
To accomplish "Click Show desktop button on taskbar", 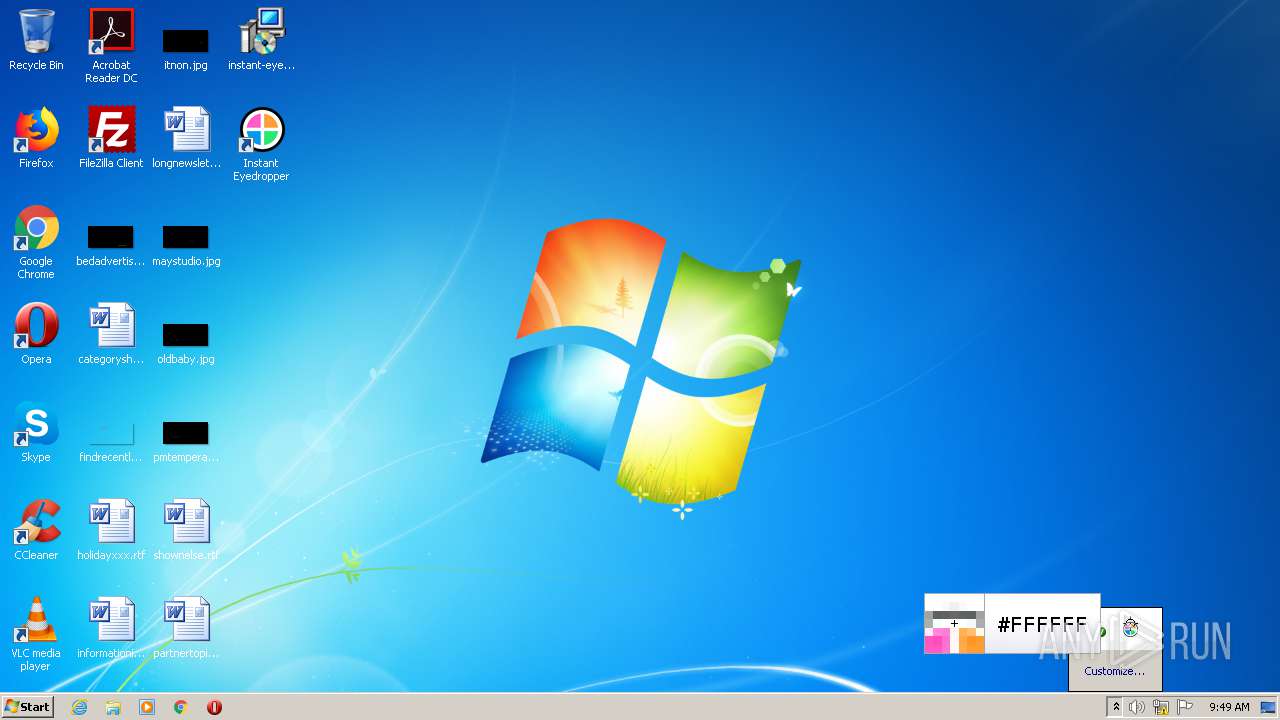I will pyautogui.click(x=1269, y=707).
